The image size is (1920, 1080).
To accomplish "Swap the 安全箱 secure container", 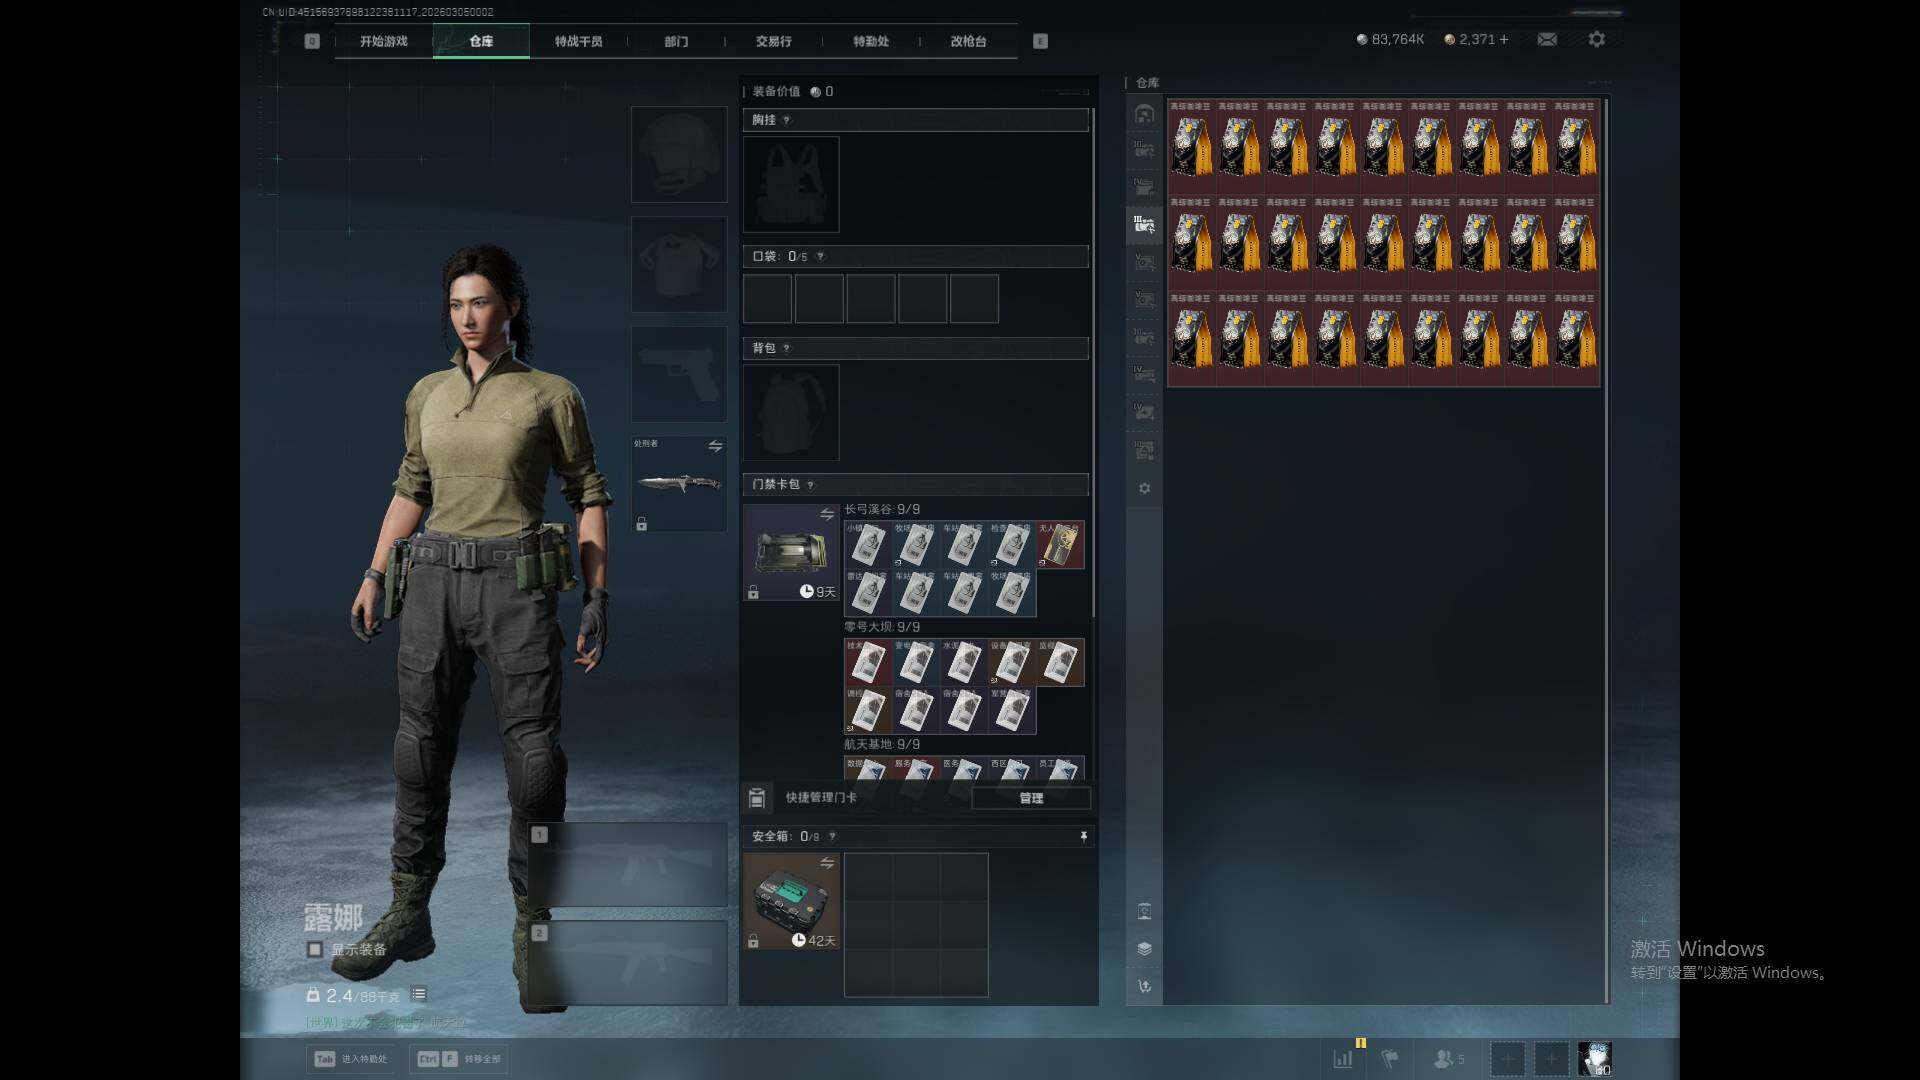I will [826, 863].
